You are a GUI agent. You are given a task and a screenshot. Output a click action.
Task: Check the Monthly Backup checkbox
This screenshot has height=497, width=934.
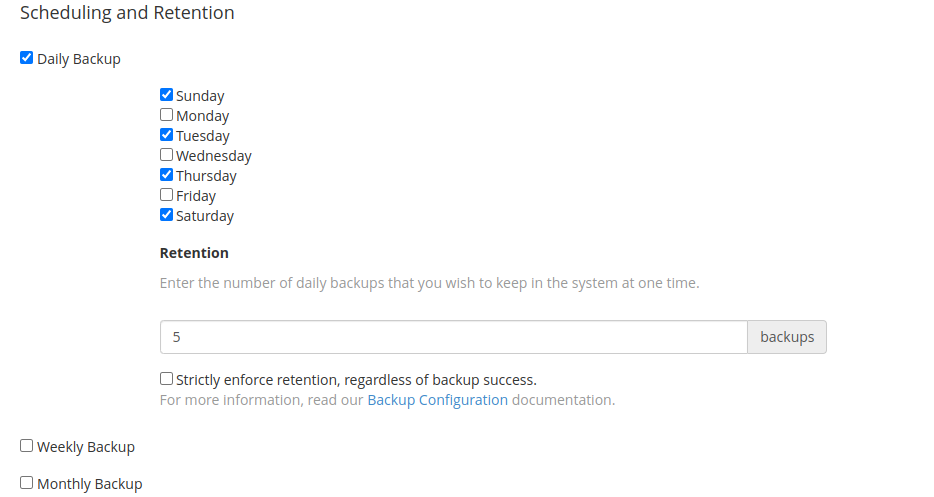tap(27, 483)
